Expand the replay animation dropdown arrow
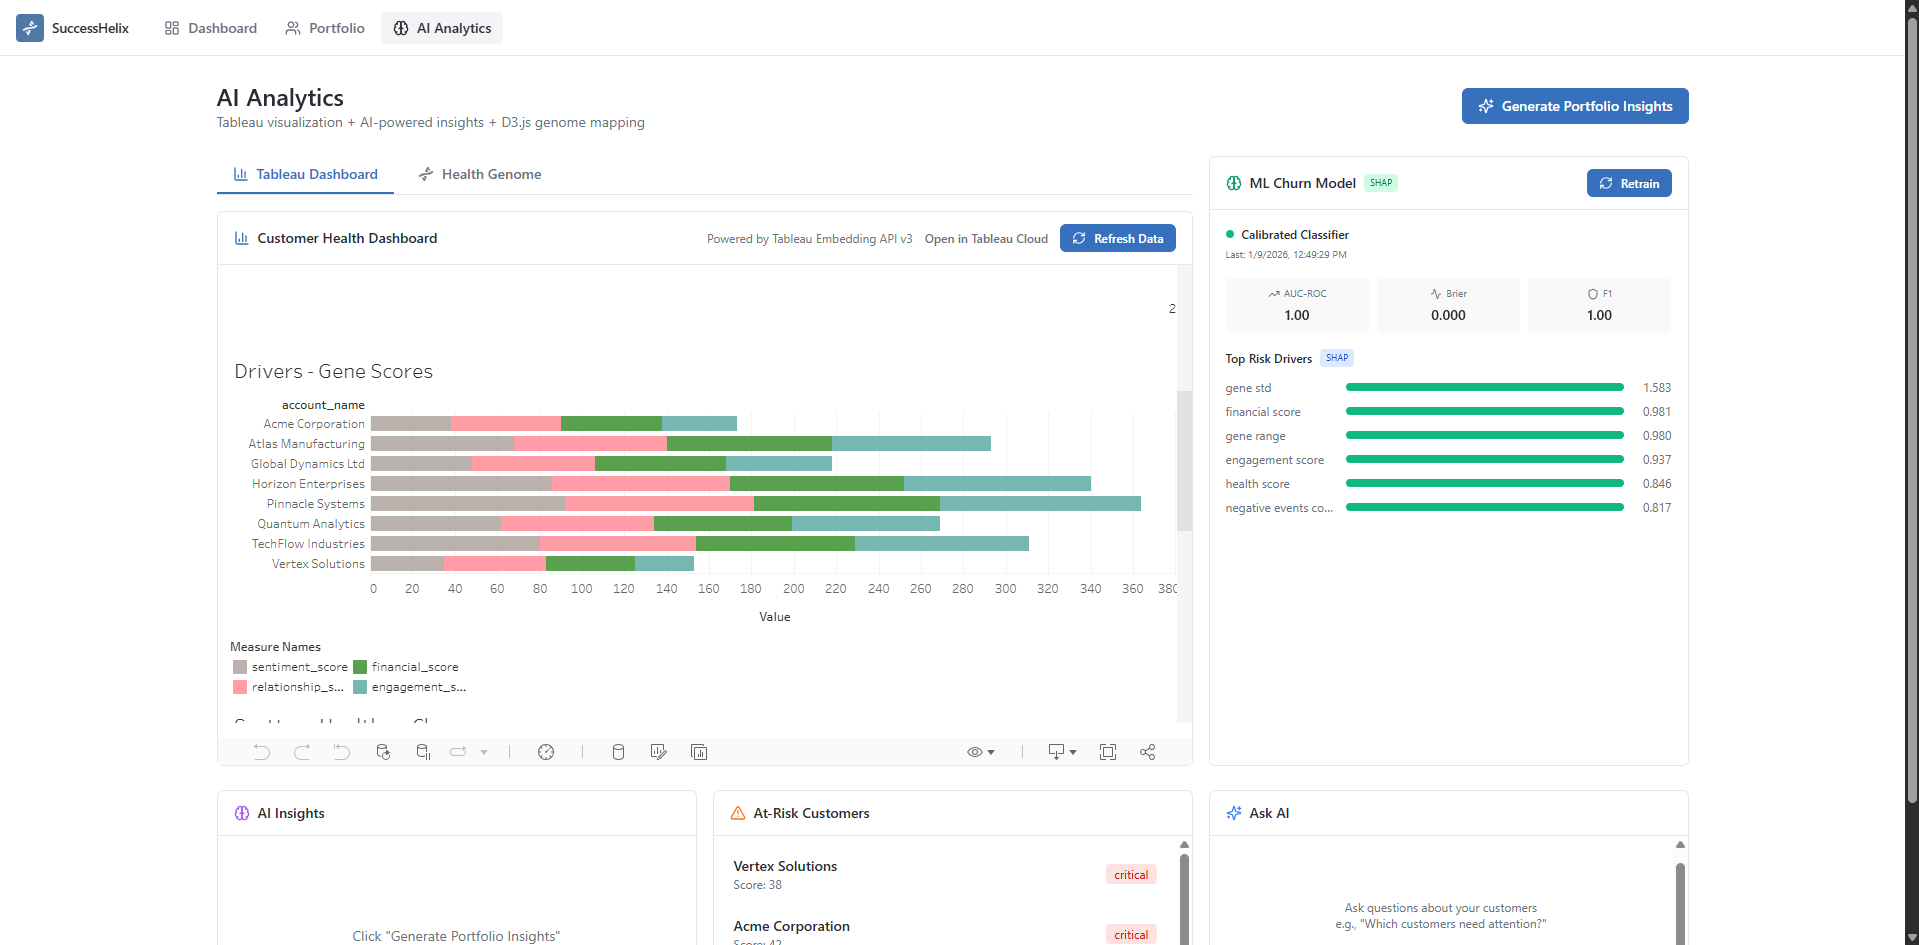 point(484,752)
